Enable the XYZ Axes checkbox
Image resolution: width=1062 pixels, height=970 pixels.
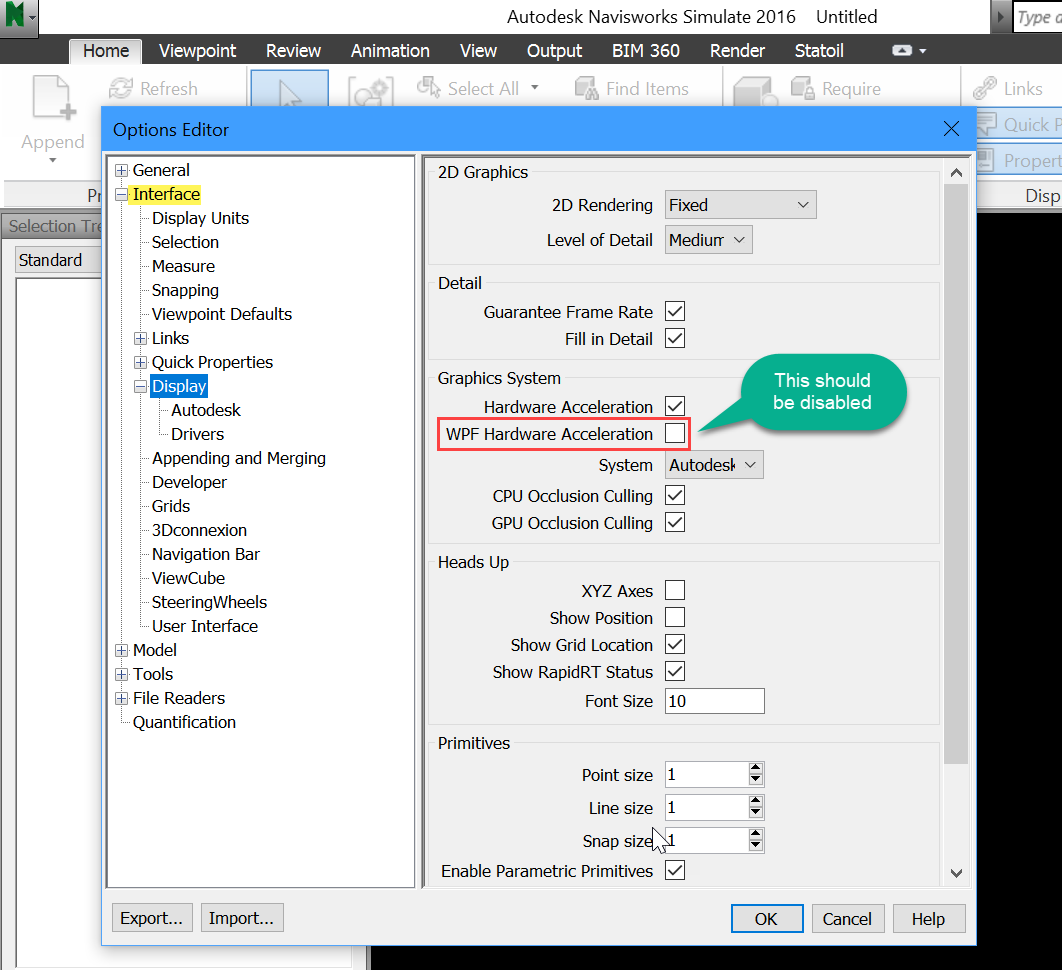(675, 590)
